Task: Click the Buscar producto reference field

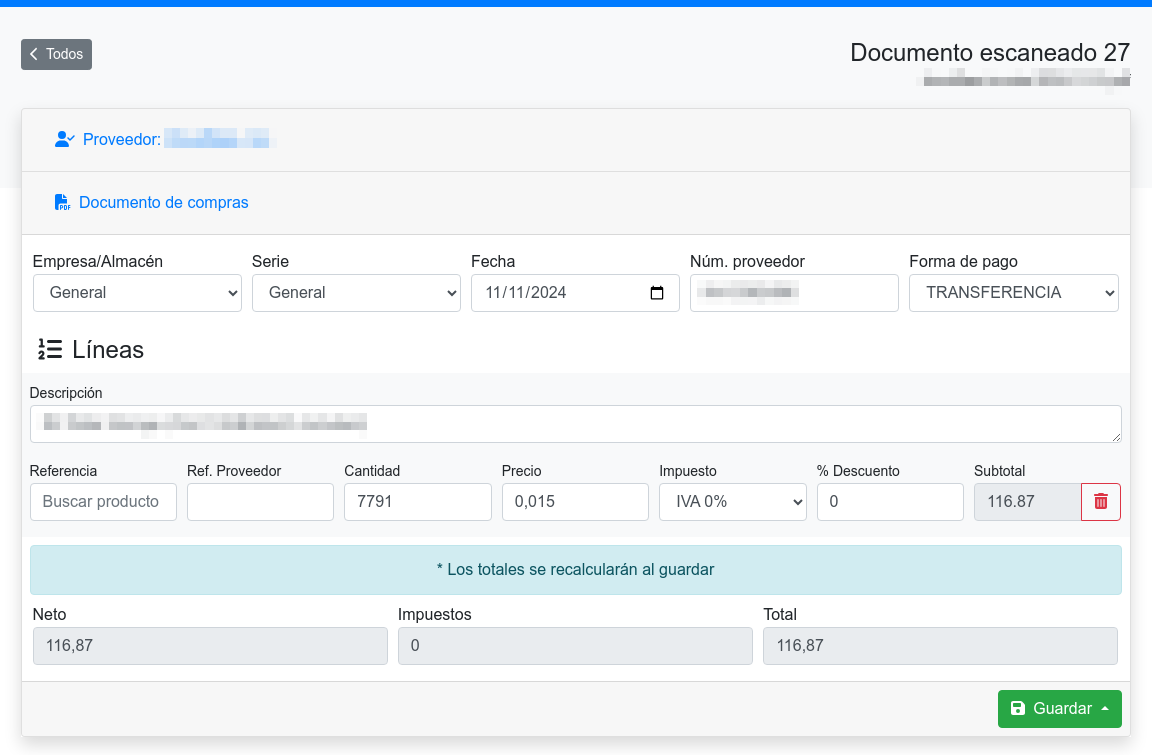Action: [x=104, y=502]
